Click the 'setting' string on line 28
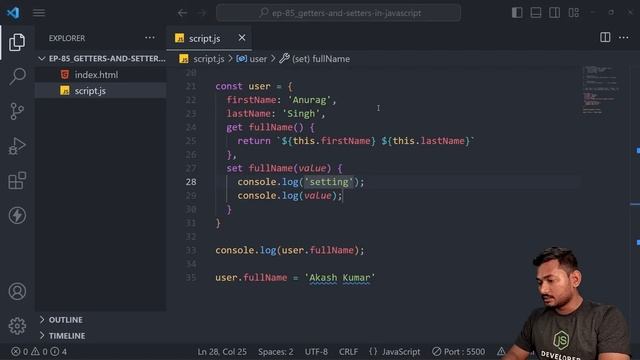This screenshot has width=640, height=360. pos(329,182)
